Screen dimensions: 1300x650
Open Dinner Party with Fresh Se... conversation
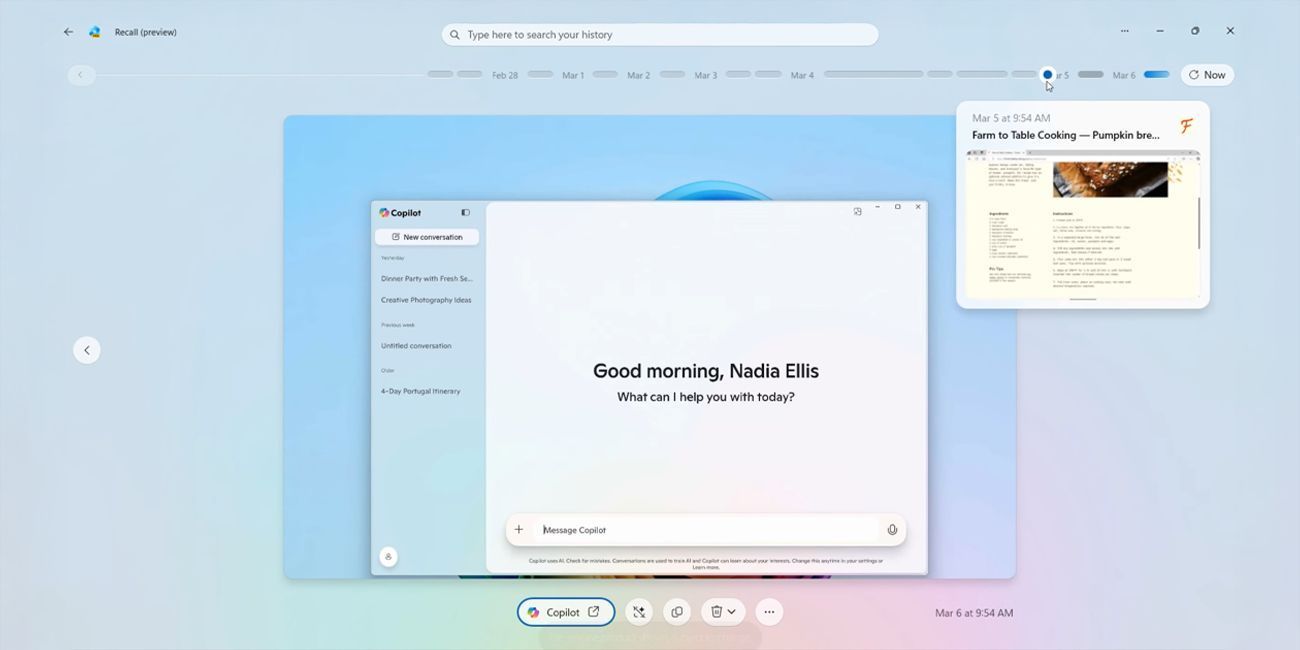click(427, 279)
